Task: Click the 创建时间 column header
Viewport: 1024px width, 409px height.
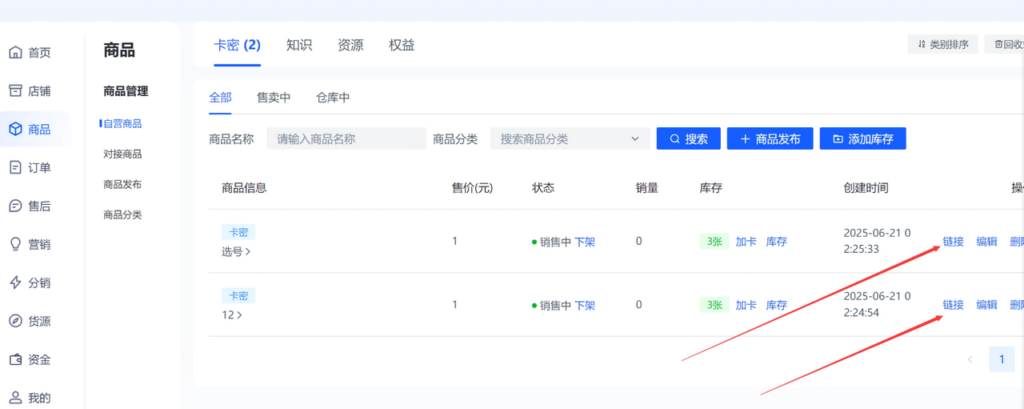Action: pos(866,188)
